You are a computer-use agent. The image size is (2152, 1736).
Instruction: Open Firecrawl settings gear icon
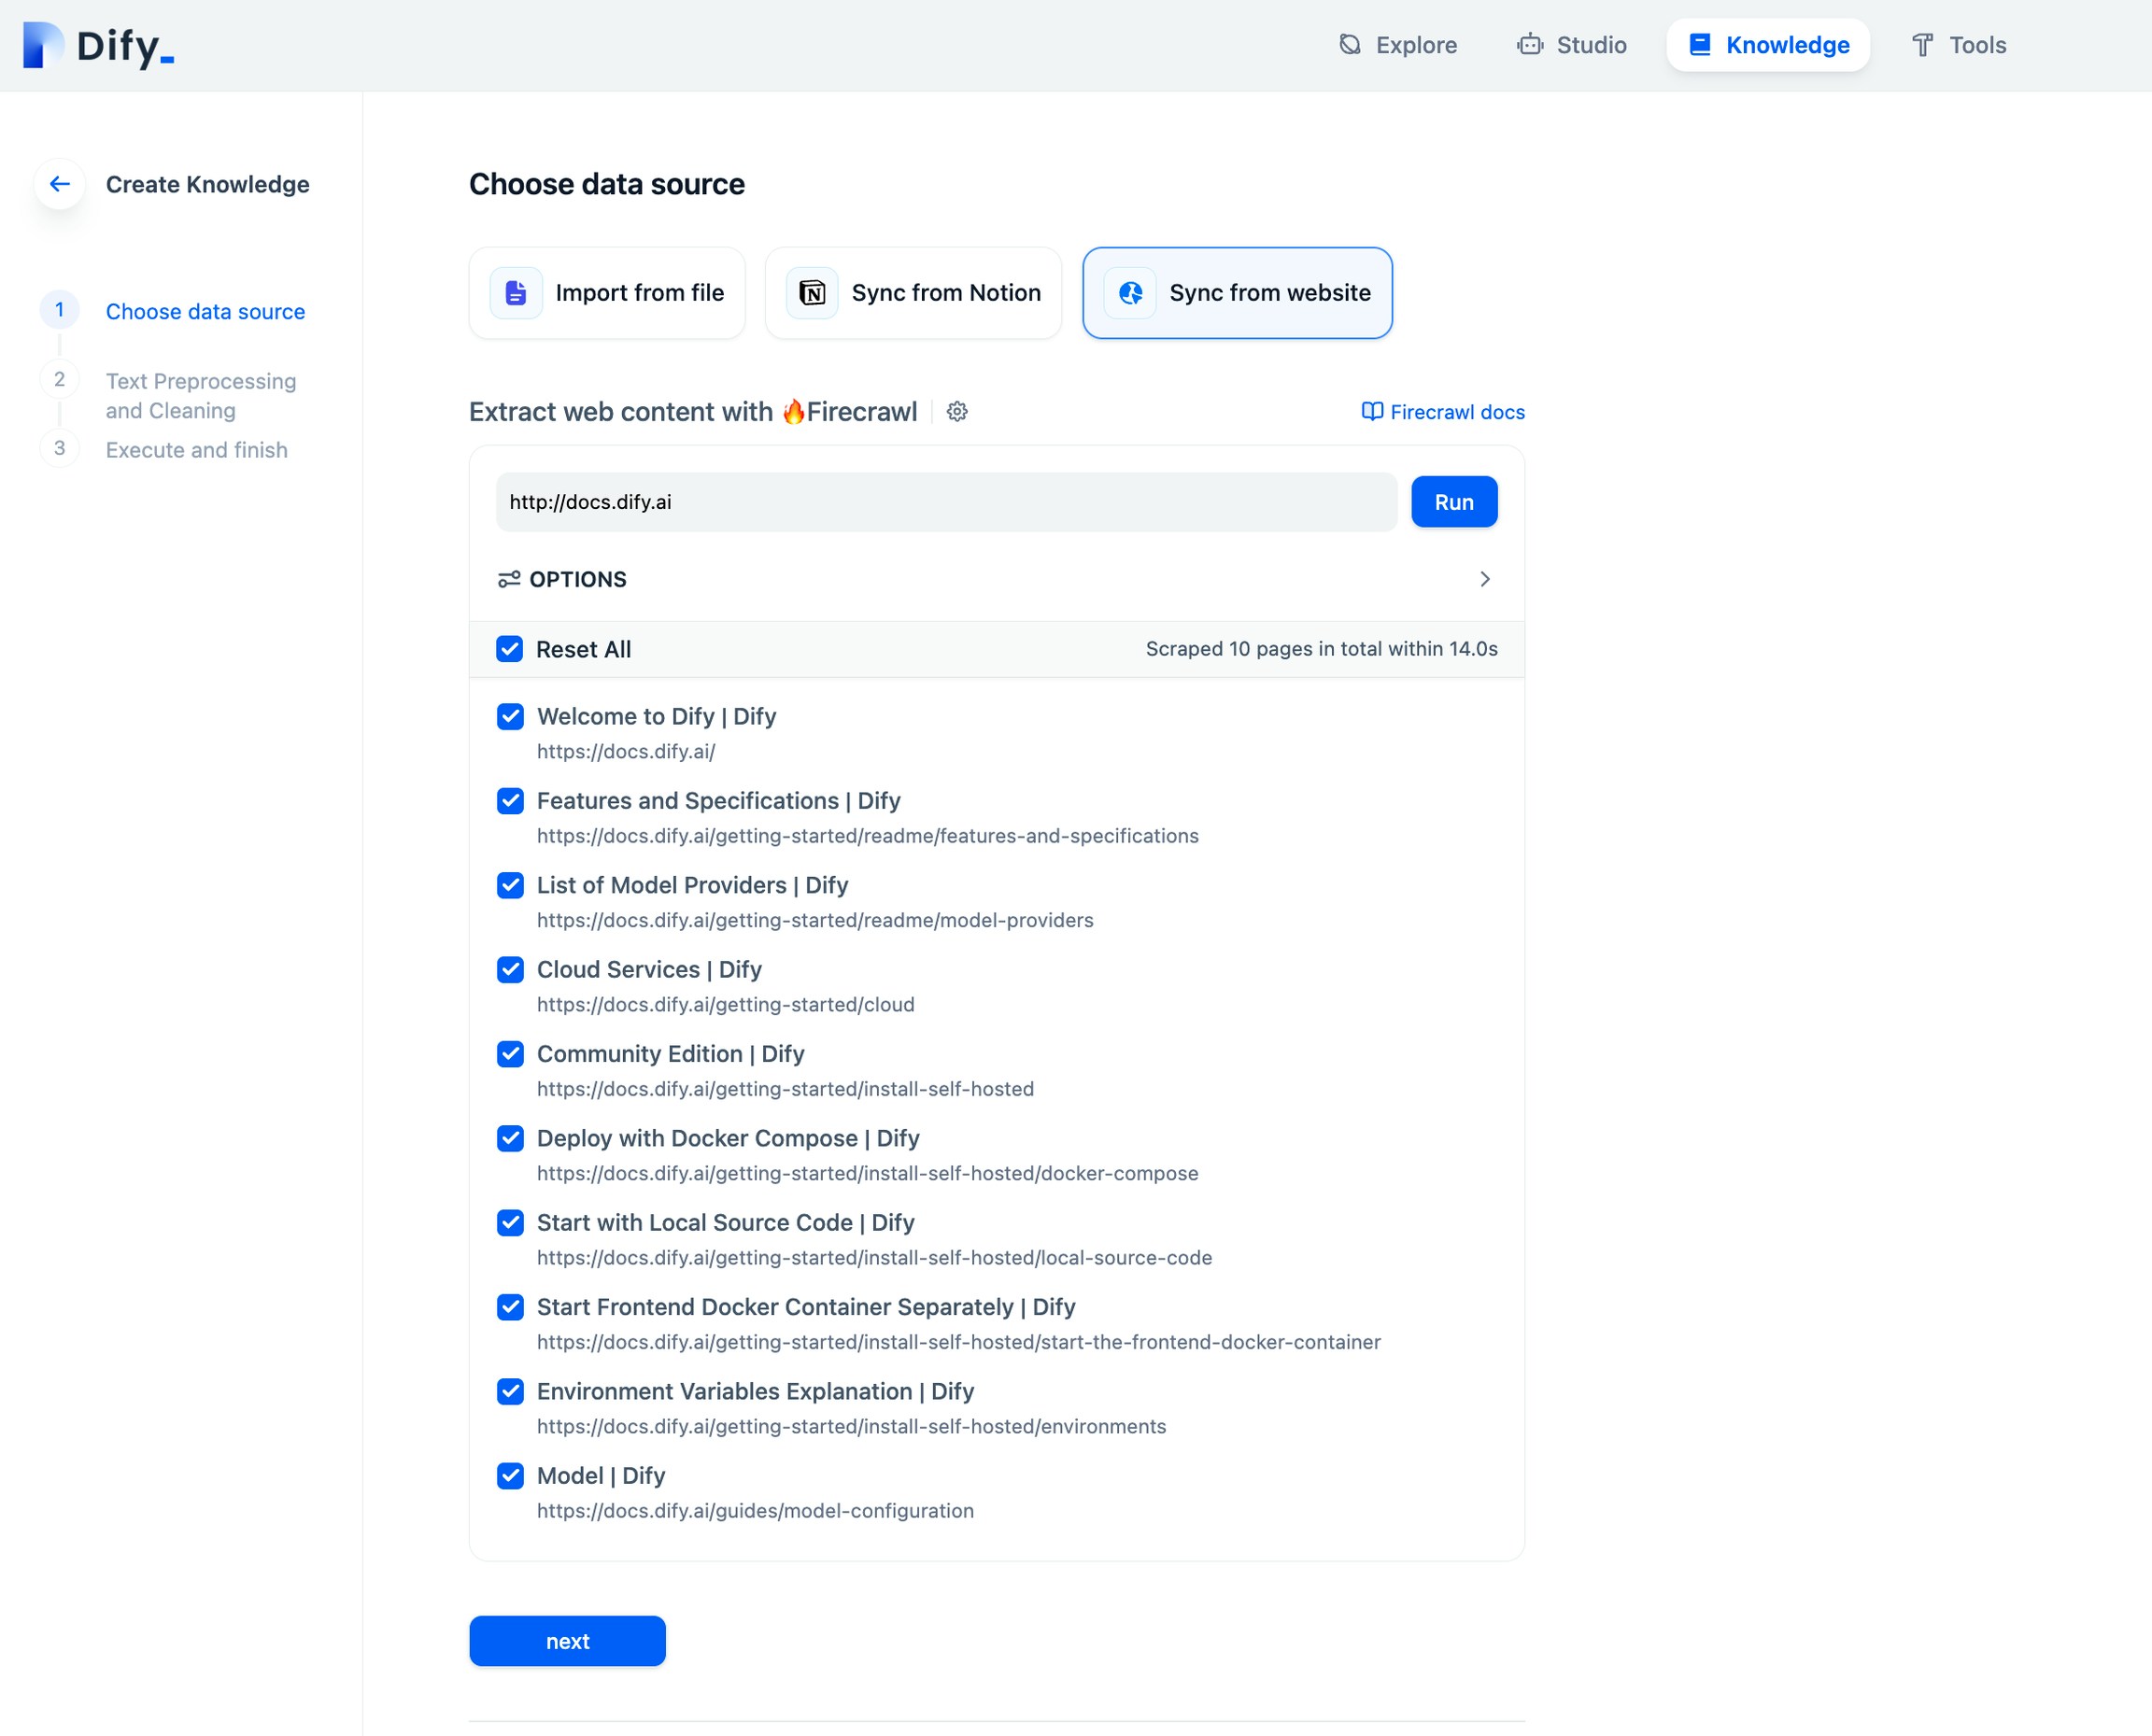957,412
